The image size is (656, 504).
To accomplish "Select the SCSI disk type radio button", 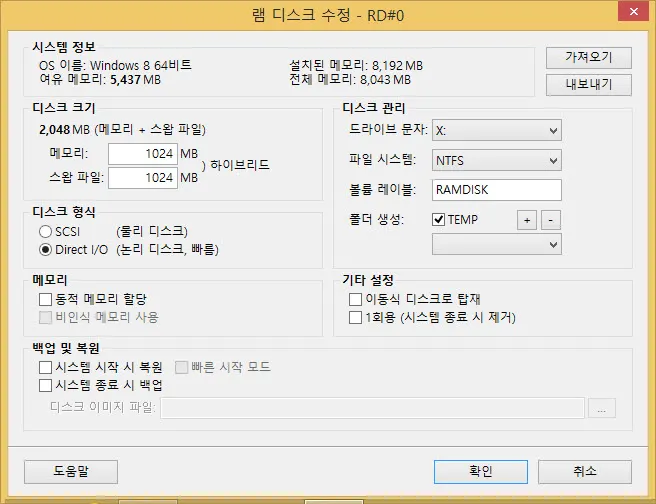I will pos(45,231).
